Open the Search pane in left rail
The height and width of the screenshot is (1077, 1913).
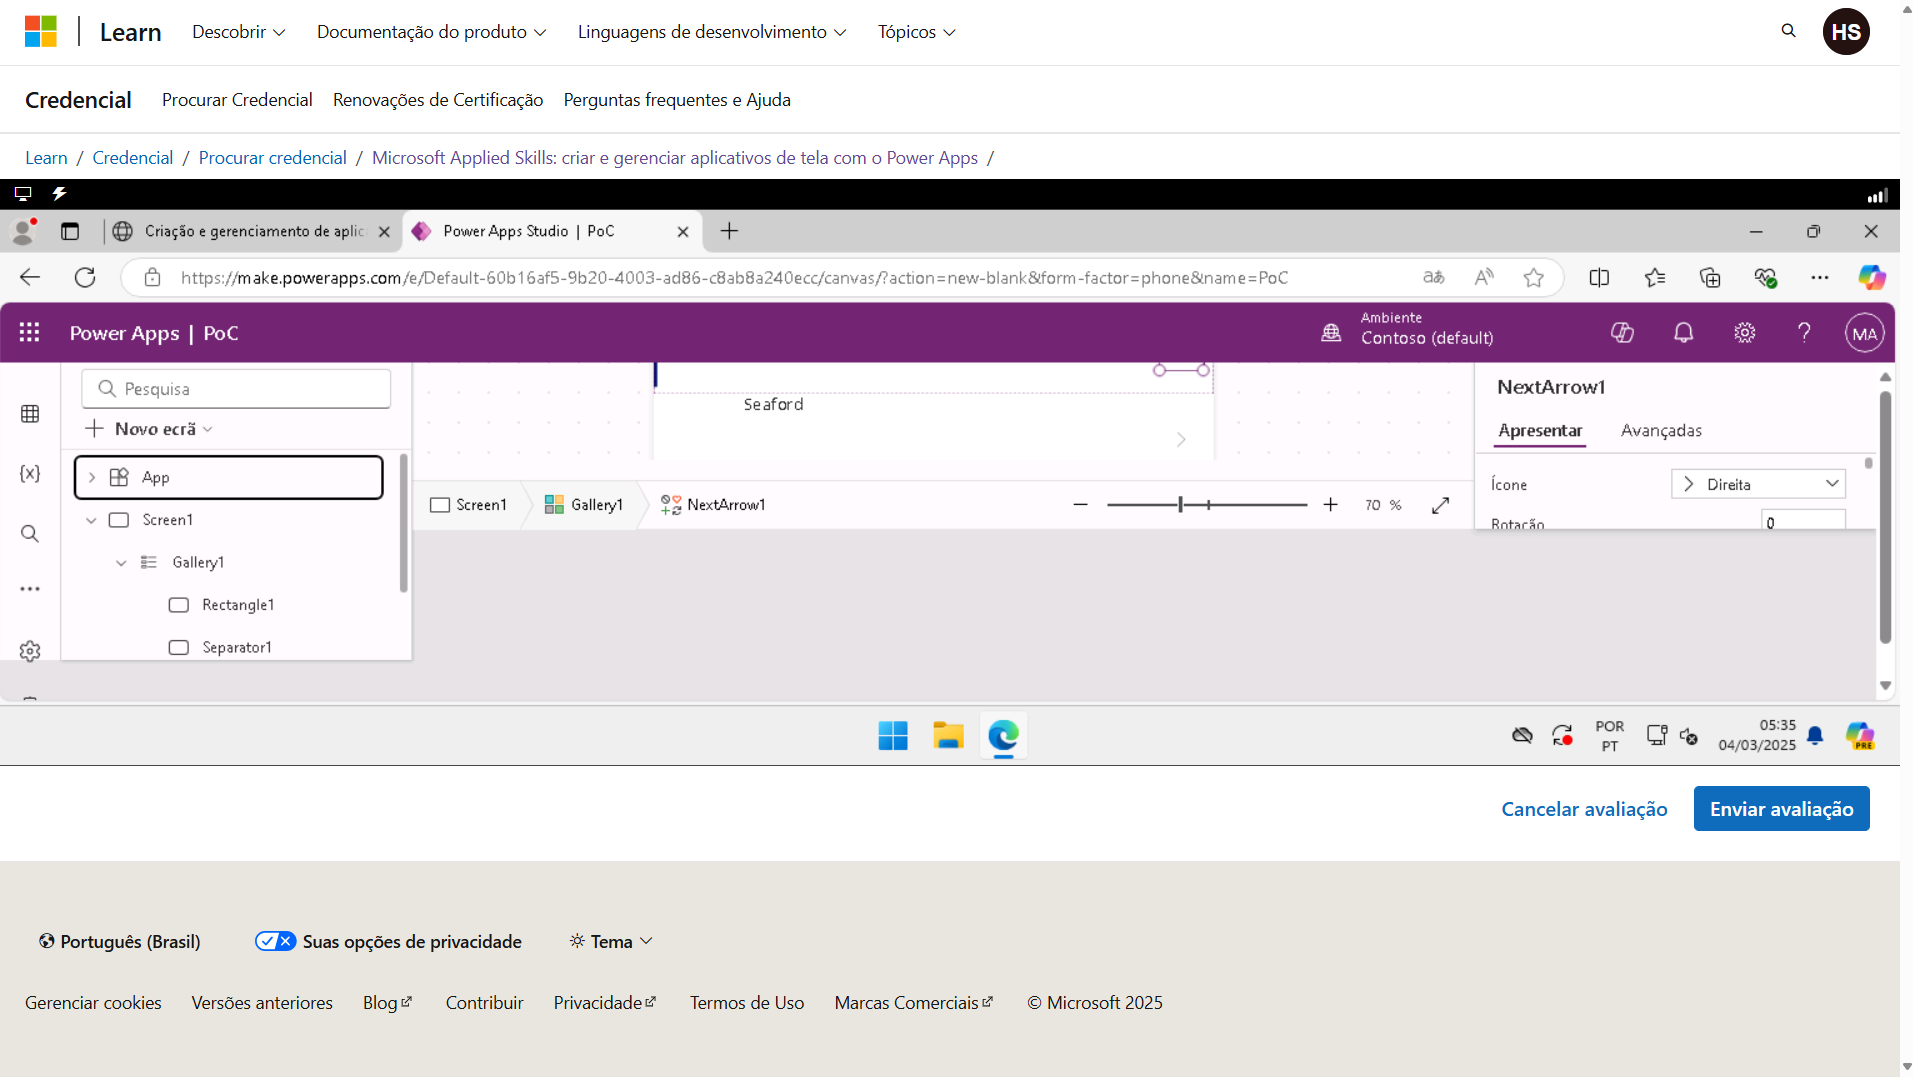30,533
